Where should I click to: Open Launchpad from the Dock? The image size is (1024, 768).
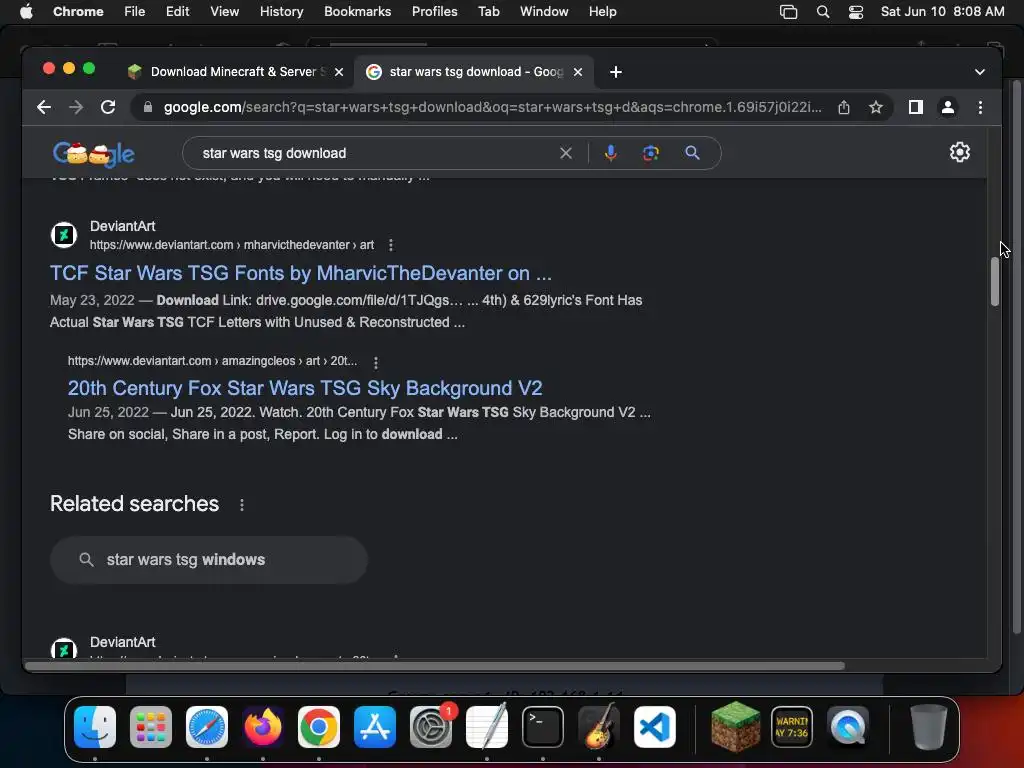[151, 727]
